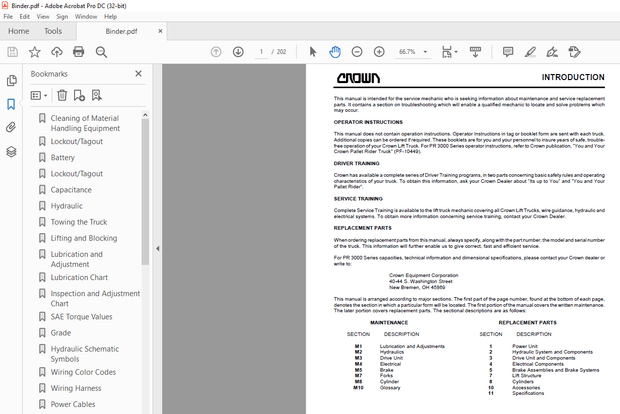Screen dimensions: 620x414
Task: Click the Save file icon
Action: 13,52
